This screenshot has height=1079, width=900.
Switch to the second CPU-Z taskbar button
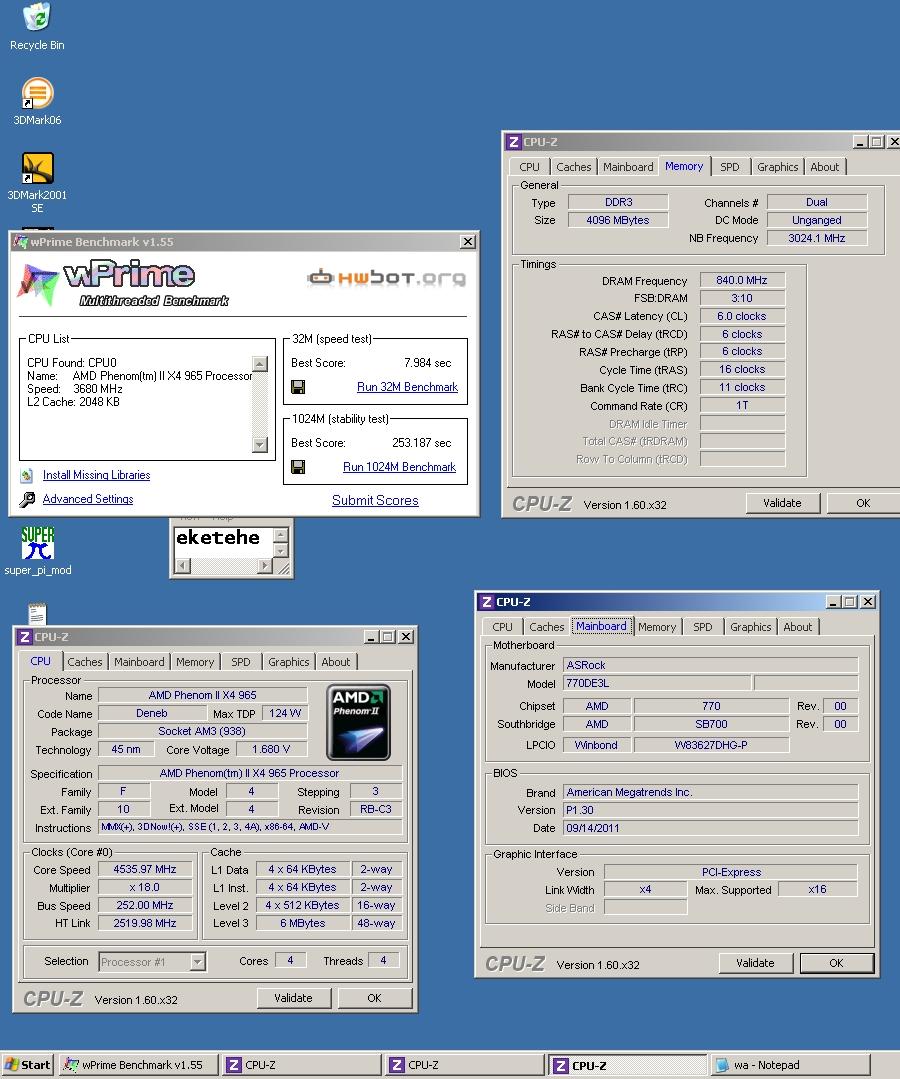464,1065
